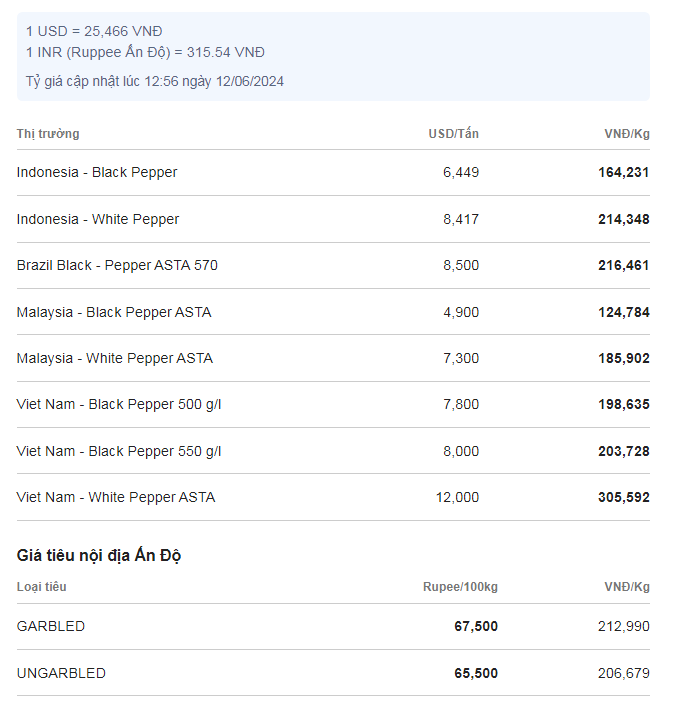Viewport: 682px width, 711px height.
Task: Select the 1 USD = 25,466 VNĐ rate text
Action: click(94, 31)
